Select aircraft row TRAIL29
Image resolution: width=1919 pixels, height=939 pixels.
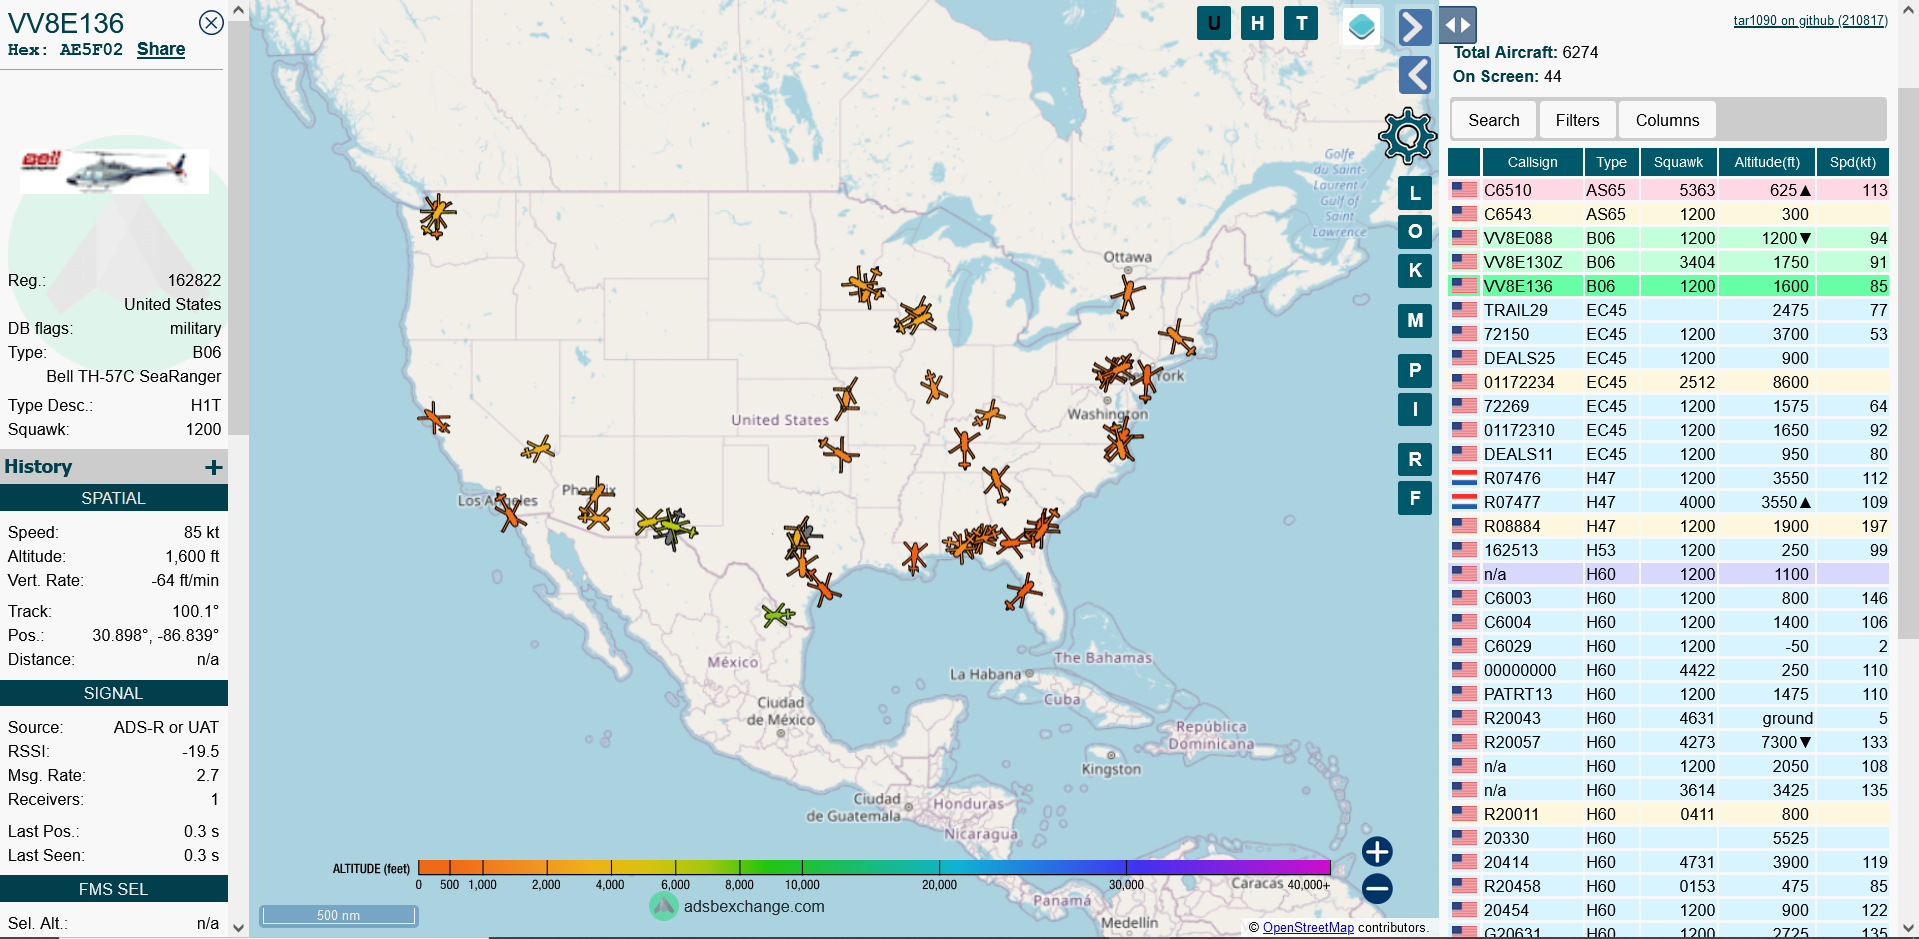pos(1668,310)
